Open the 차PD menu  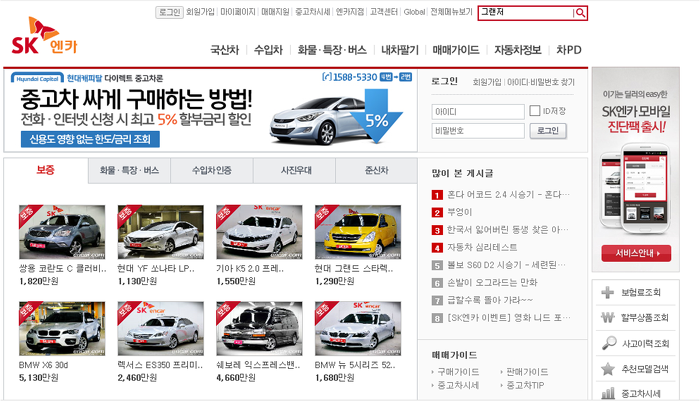tap(569, 50)
